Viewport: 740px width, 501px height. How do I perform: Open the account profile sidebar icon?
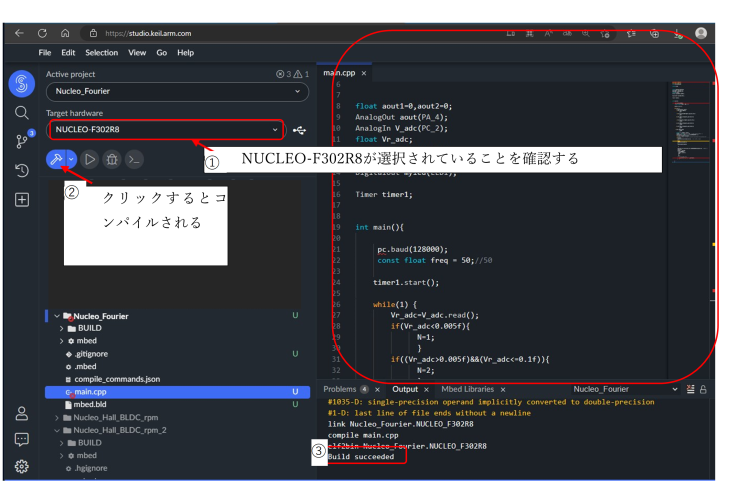pyautogui.click(x=22, y=414)
